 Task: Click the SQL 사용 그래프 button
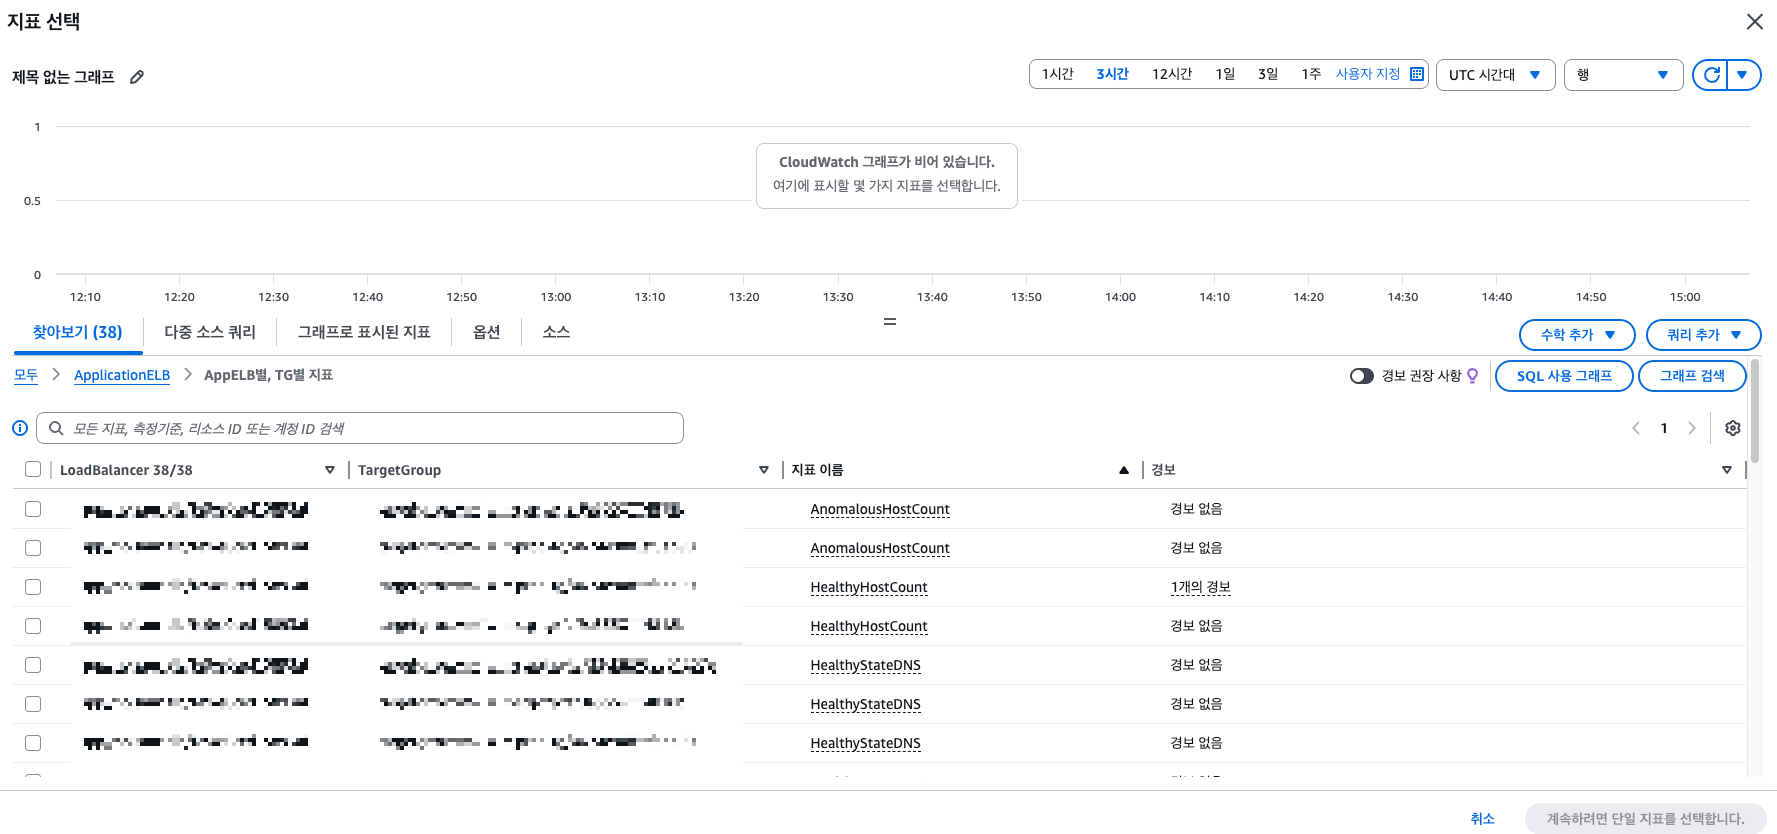1564,376
